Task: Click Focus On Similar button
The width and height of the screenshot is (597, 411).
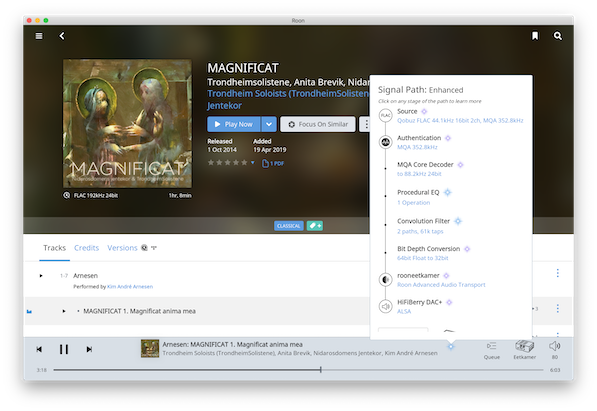Action: 318,124
